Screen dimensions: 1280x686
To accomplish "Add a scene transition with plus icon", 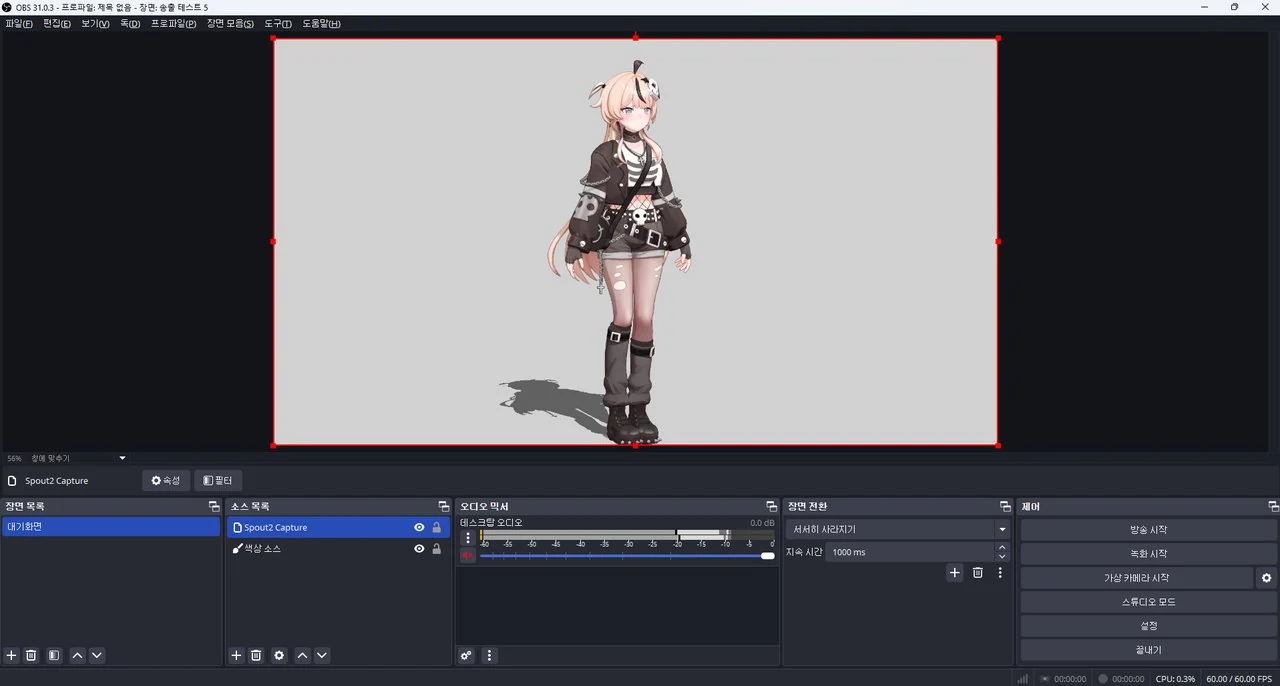I will (x=954, y=572).
